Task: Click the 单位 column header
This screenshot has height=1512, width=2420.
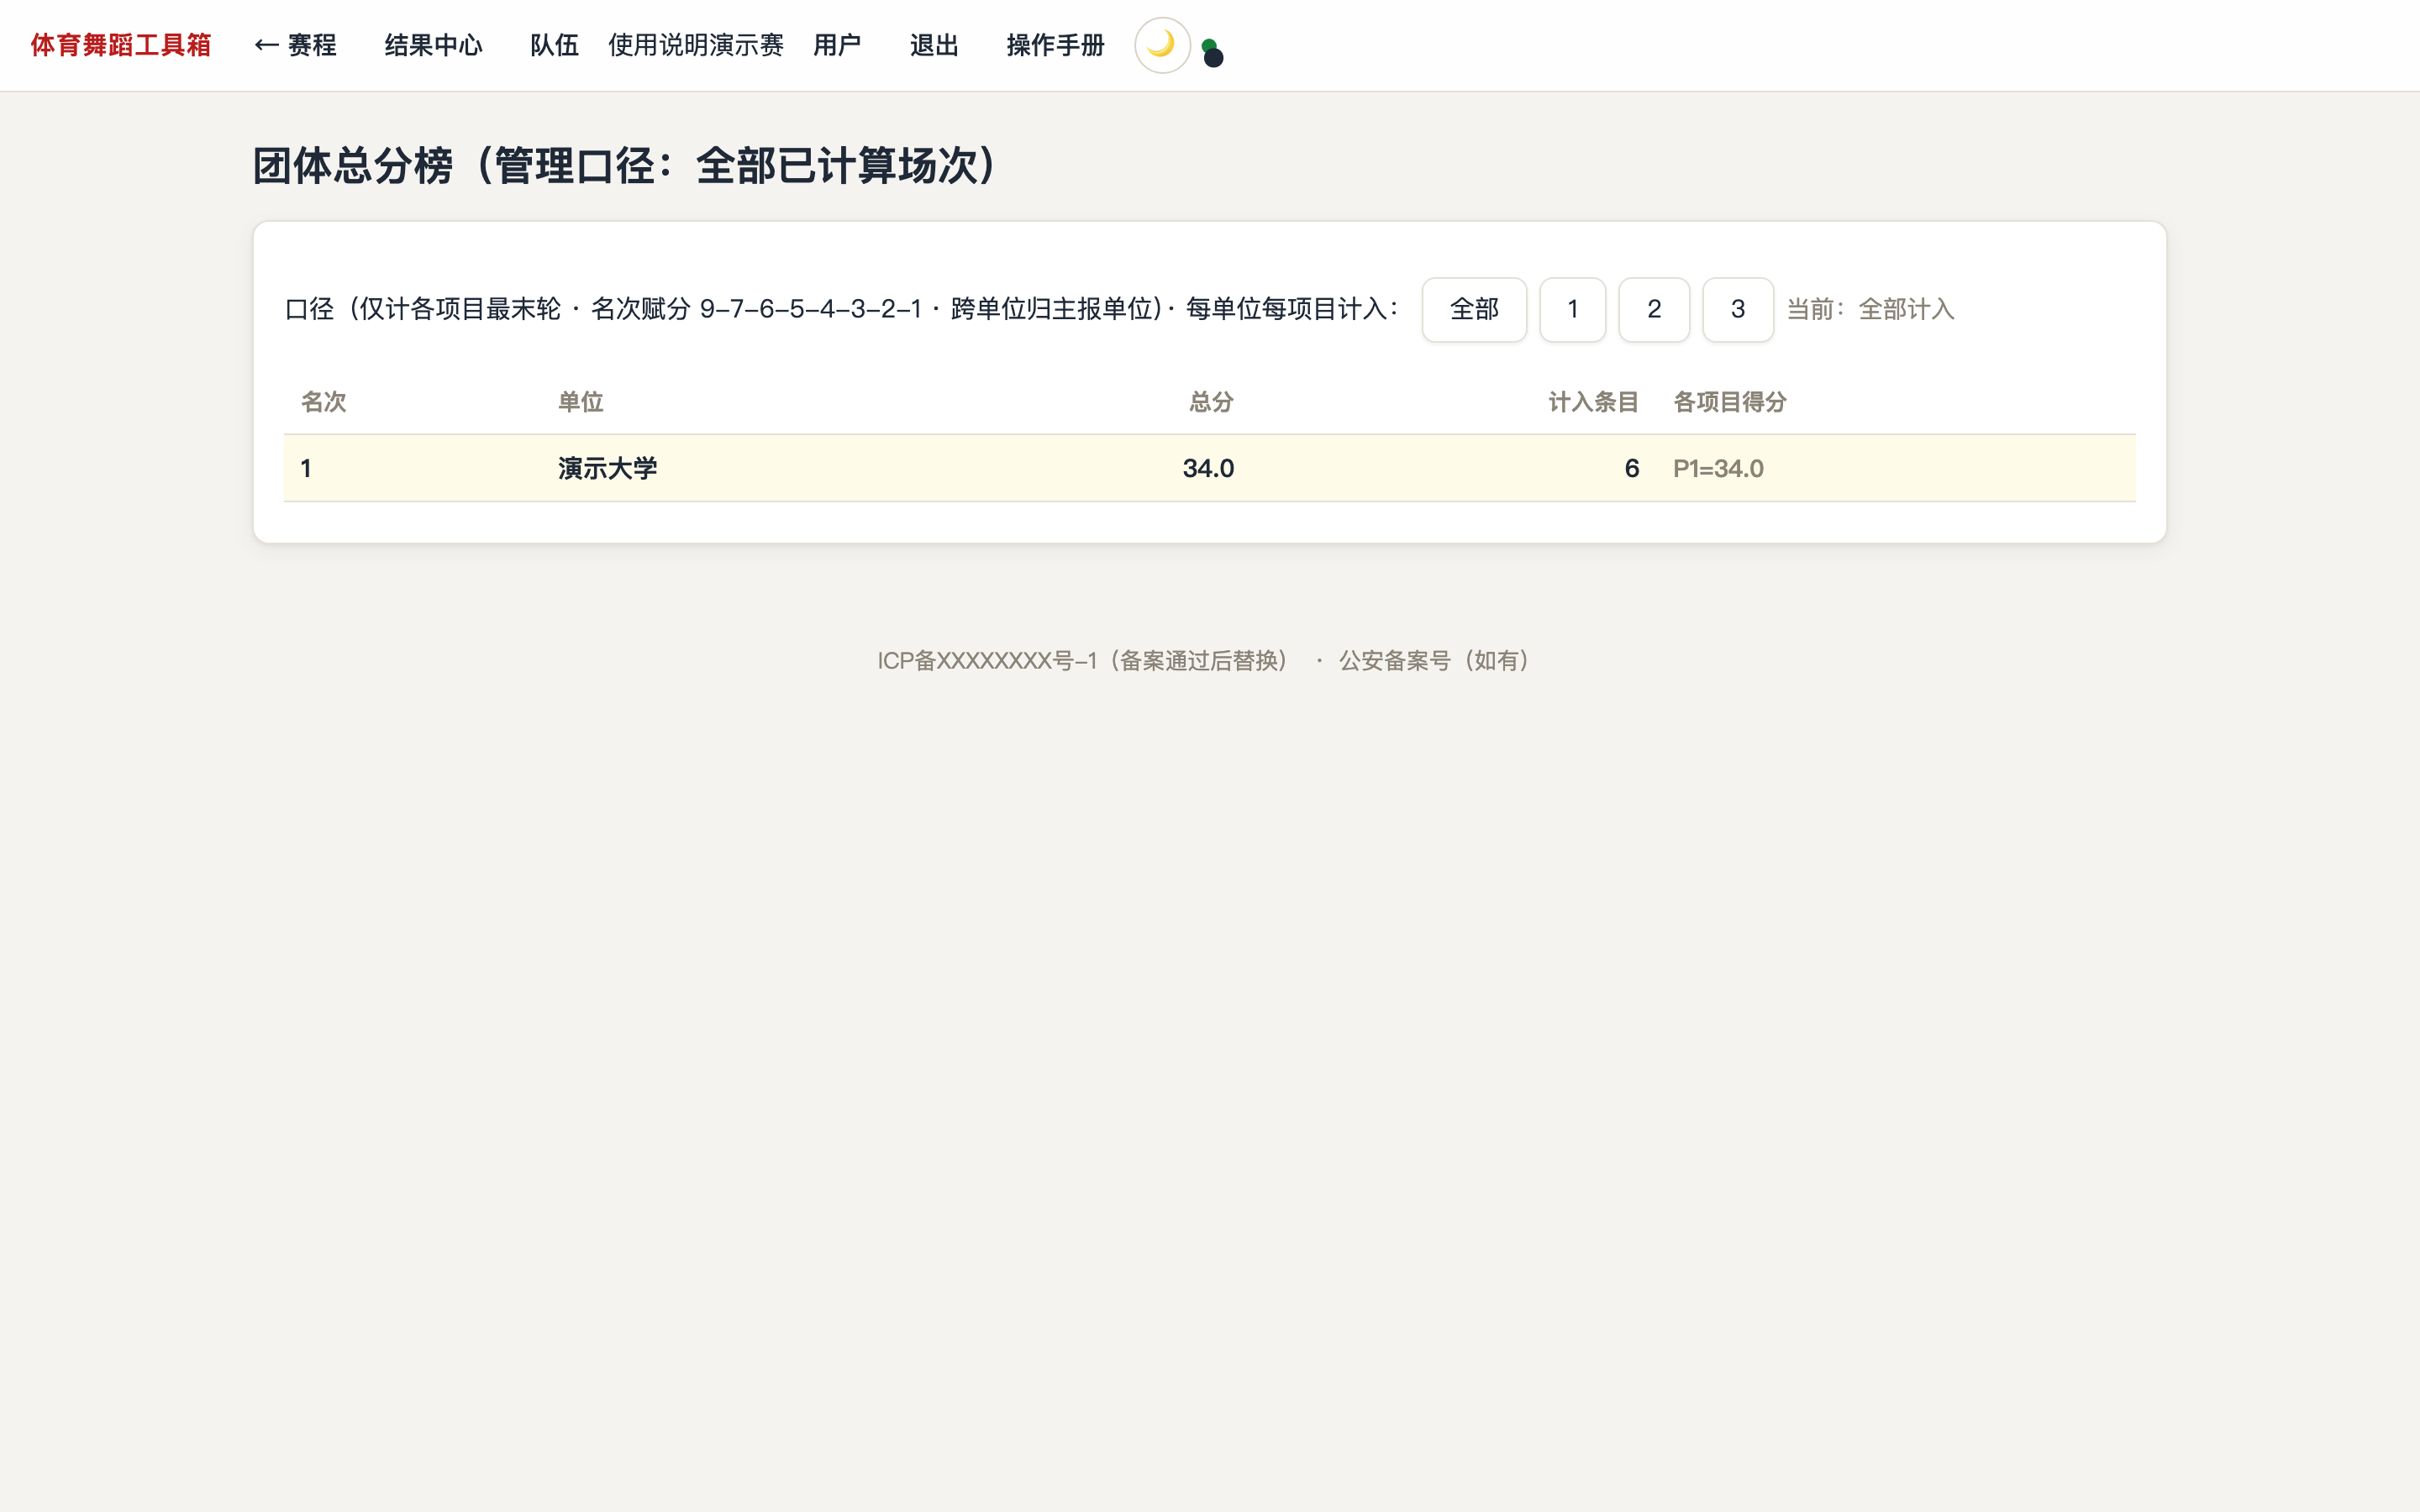Action: 580,402
